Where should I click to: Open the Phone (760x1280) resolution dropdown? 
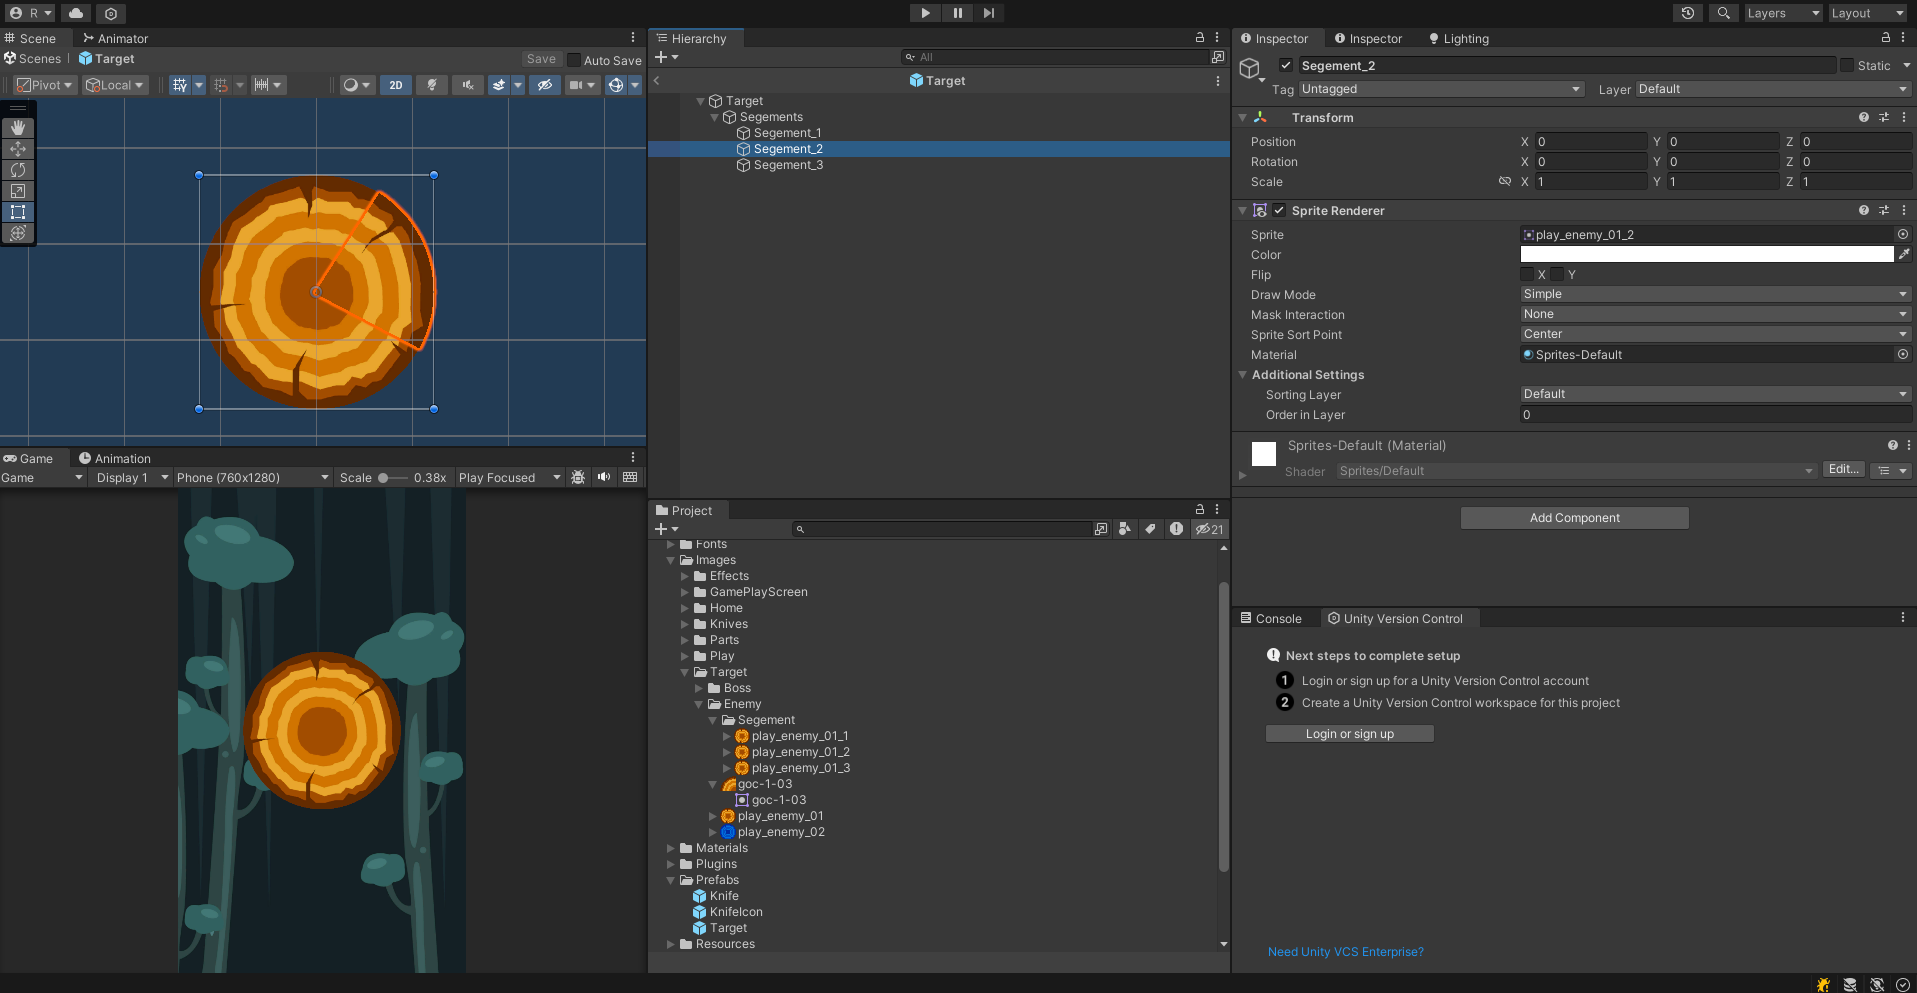coord(252,477)
